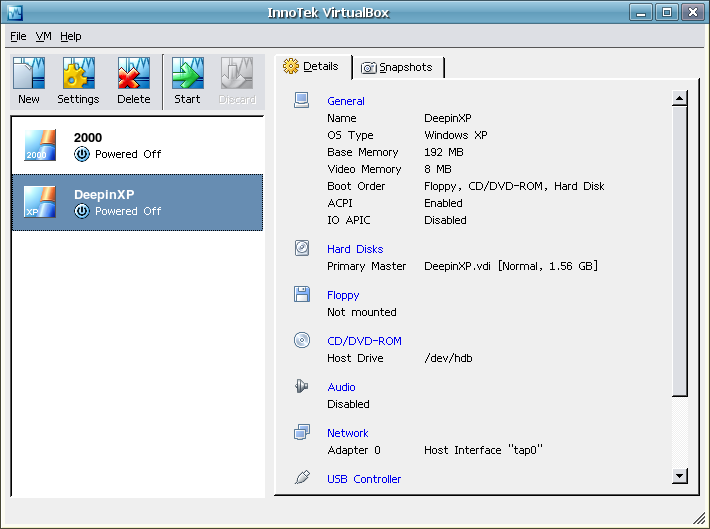Click the New virtual machine toolbar icon
Image resolution: width=710 pixels, height=529 pixels.
pos(29,73)
